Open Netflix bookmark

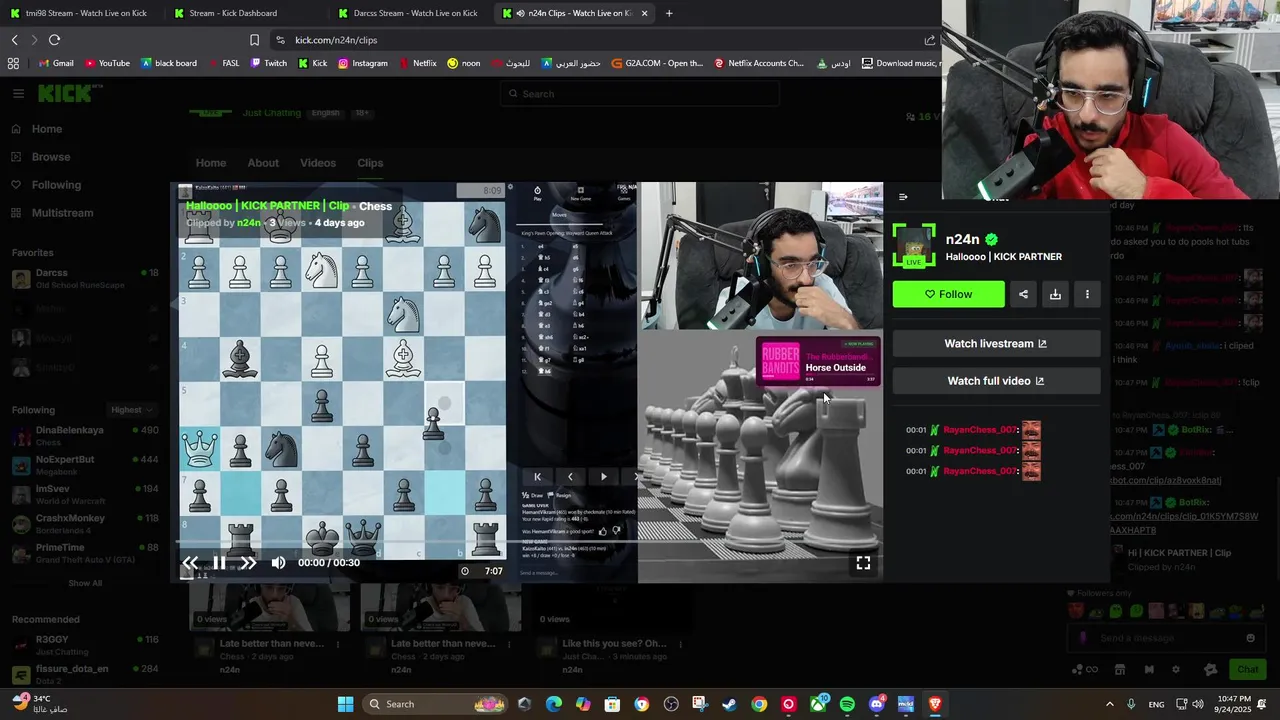(418, 63)
